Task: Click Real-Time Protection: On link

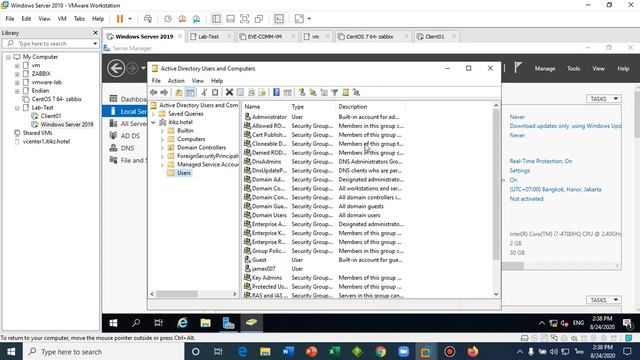Action: [540, 161]
